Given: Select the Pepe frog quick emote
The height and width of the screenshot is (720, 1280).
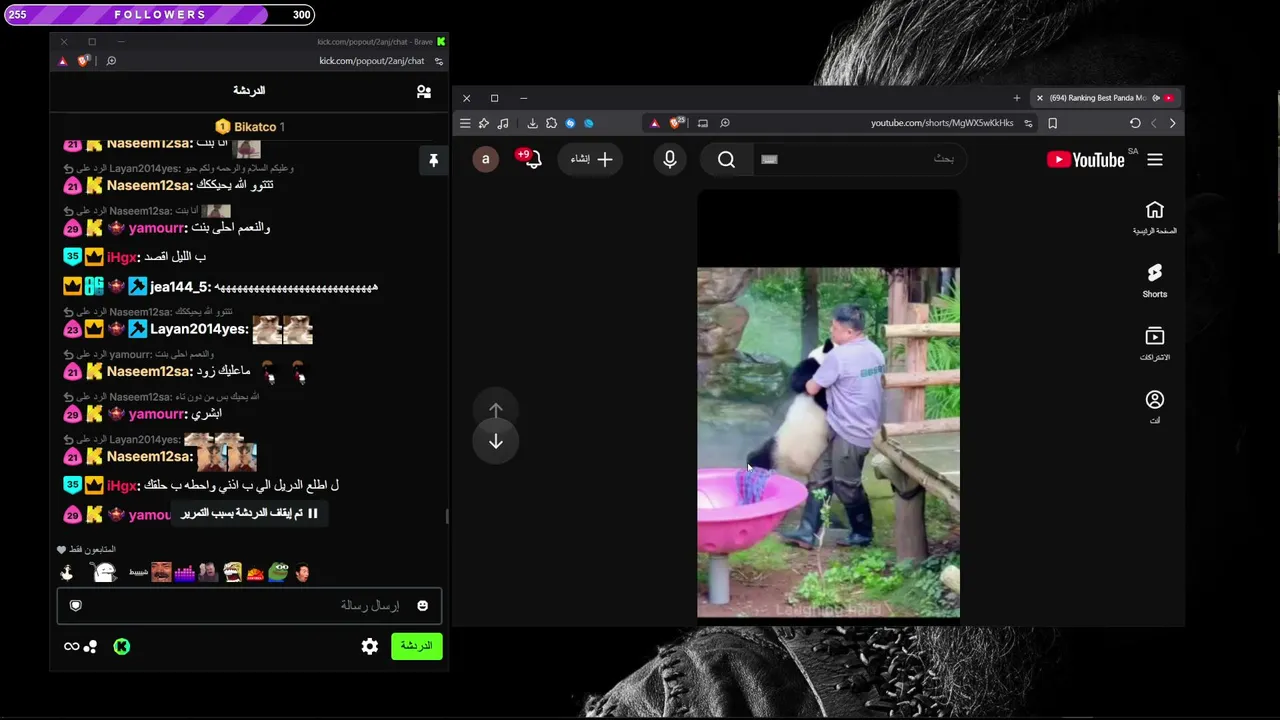Looking at the screenshot, I should (x=278, y=572).
